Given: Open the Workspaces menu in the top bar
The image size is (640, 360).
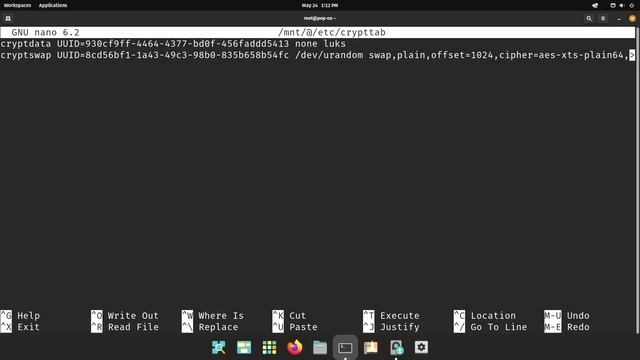Looking at the screenshot, I should tap(17, 5).
